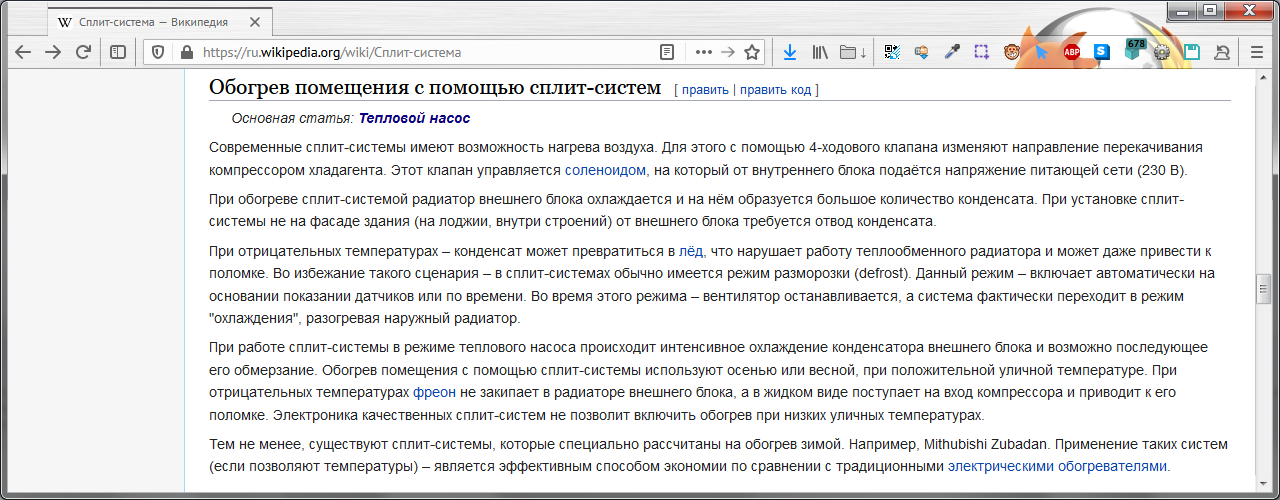Viewport: 1280px width, 500px height.
Task: Open page actions three-dots menu
Action: click(704, 52)
